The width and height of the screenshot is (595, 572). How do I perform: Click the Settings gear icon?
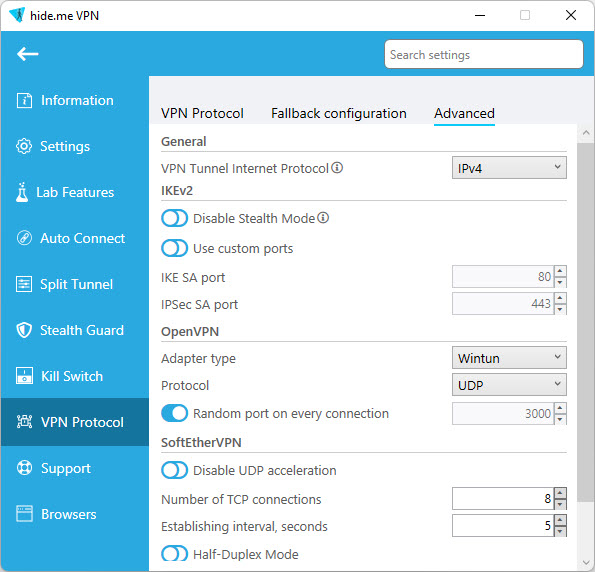point(24,147)
